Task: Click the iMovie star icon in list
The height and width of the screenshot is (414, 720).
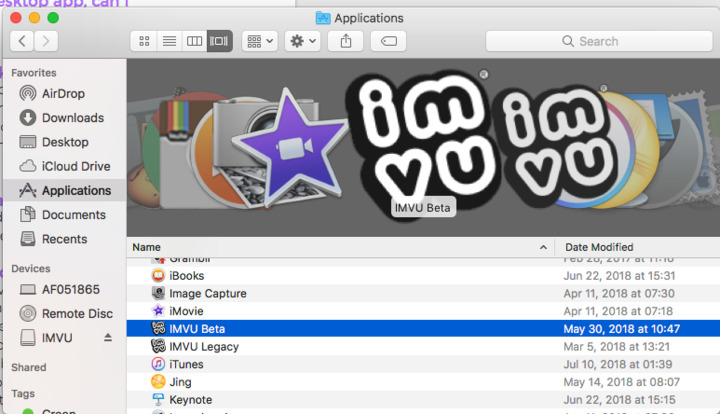Action: (158, 311)
